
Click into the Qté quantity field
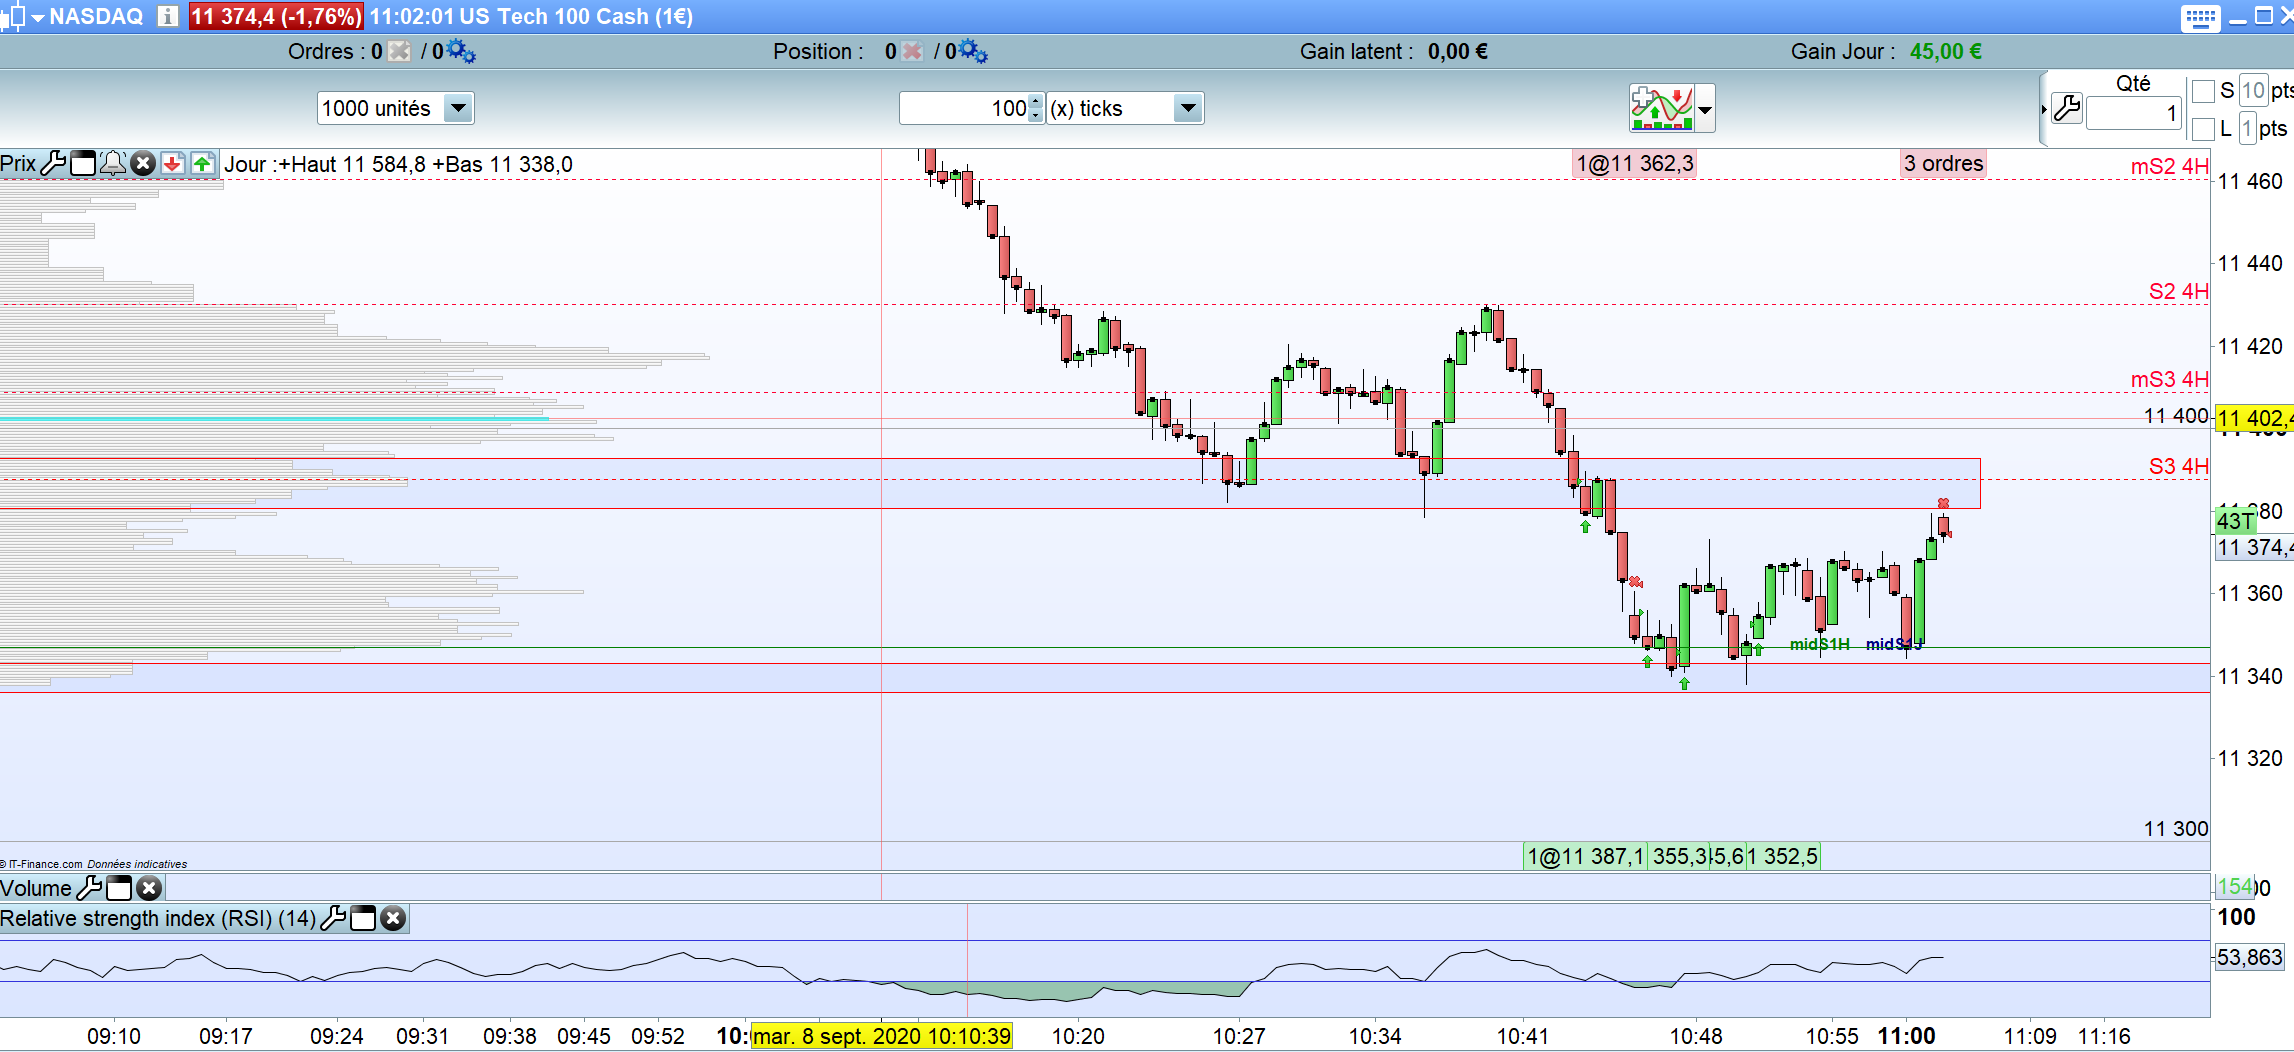[2133, 113]
